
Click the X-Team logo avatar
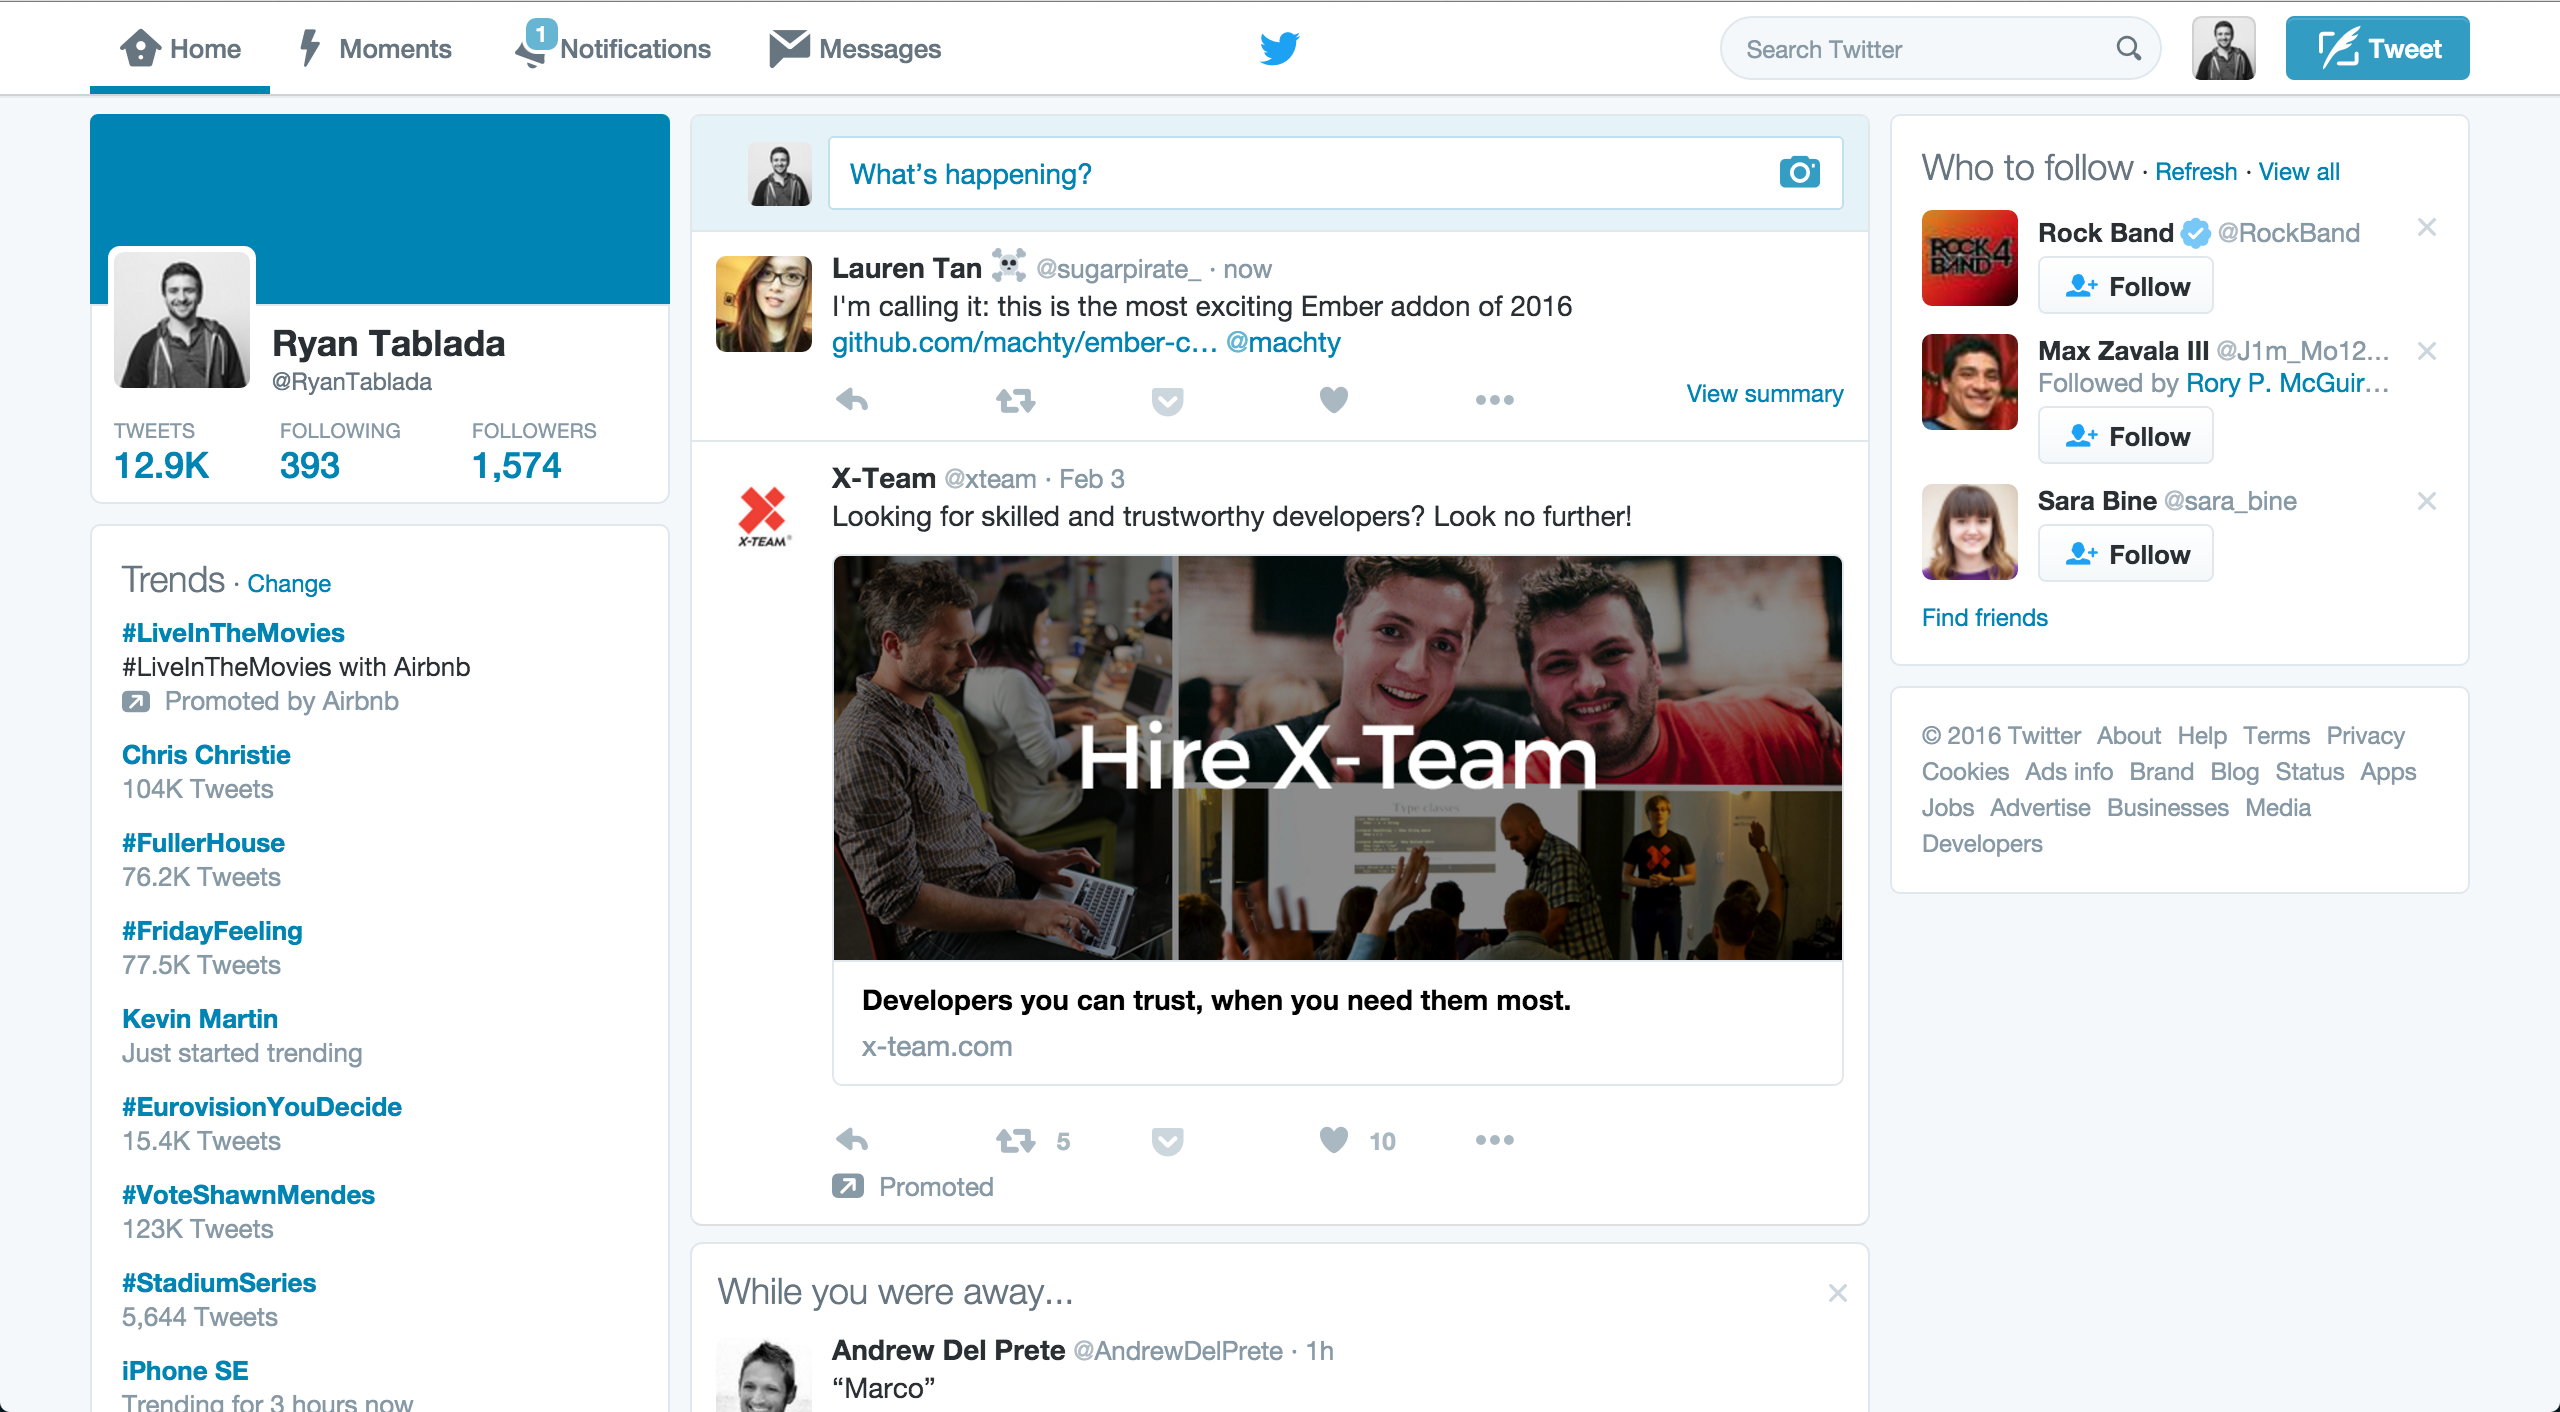pyautogui.click(x=763, y=515)
